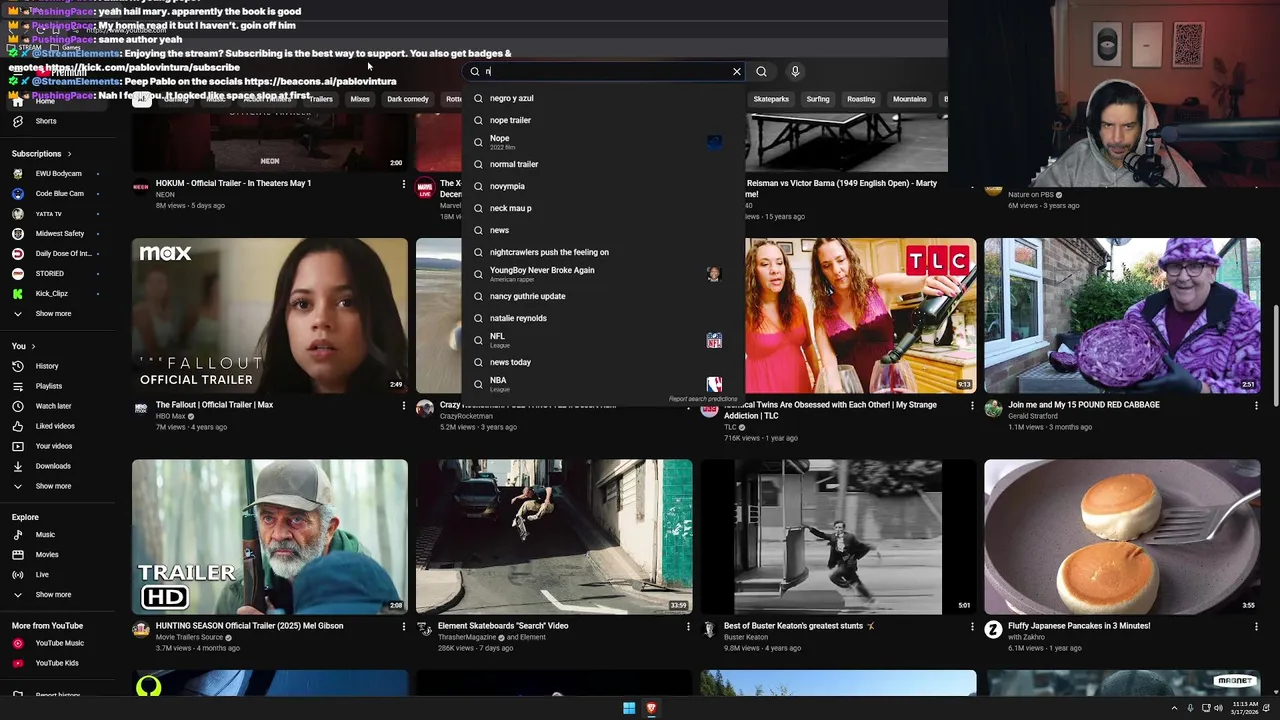Open the Fluffy Japanese Pancakes thumbnail
Viewport: 1280px width, 720px height.
point(1122,537)
